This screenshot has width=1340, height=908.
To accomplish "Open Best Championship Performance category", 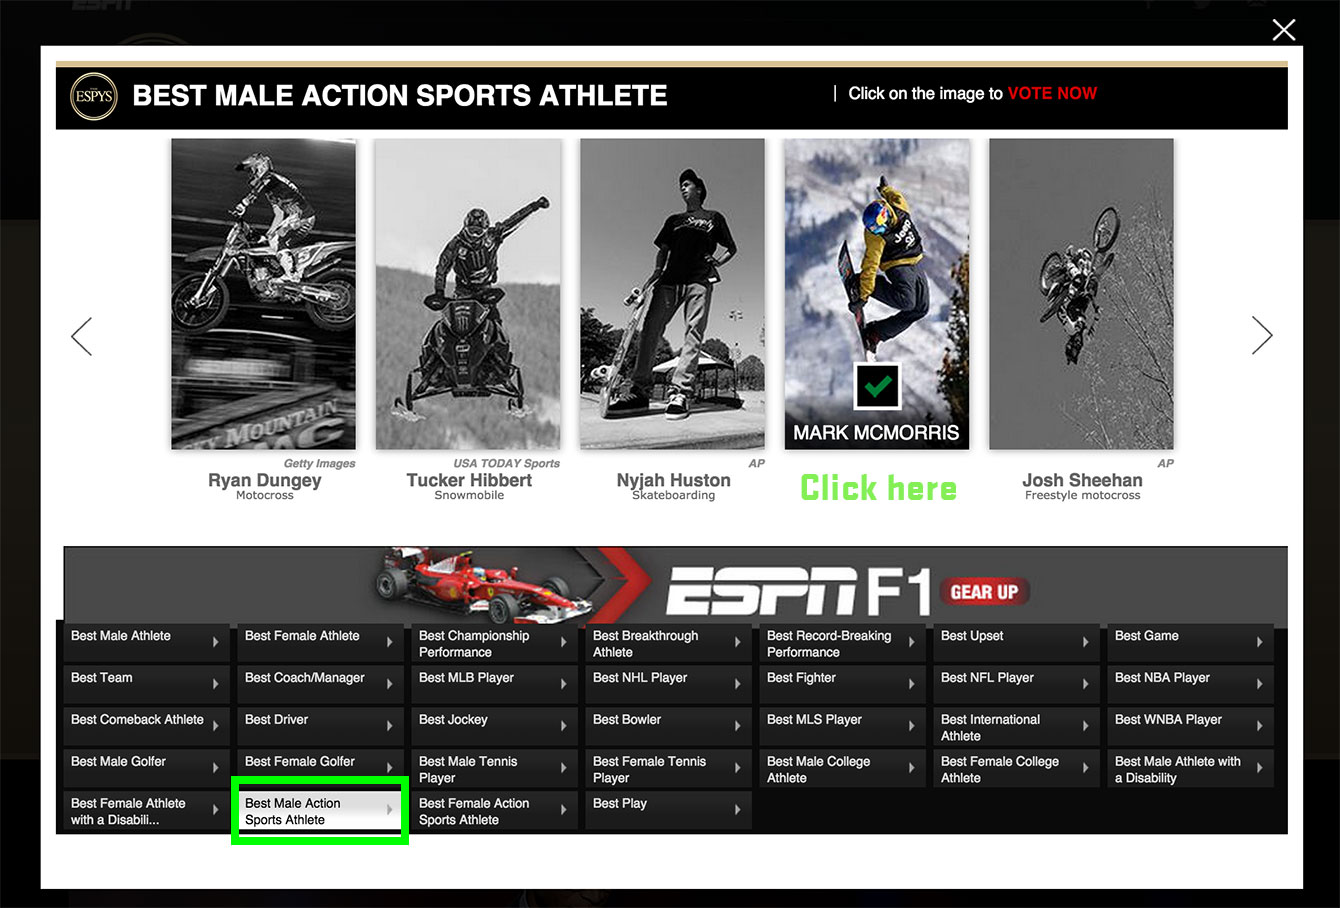I will [x=494, y=642].
